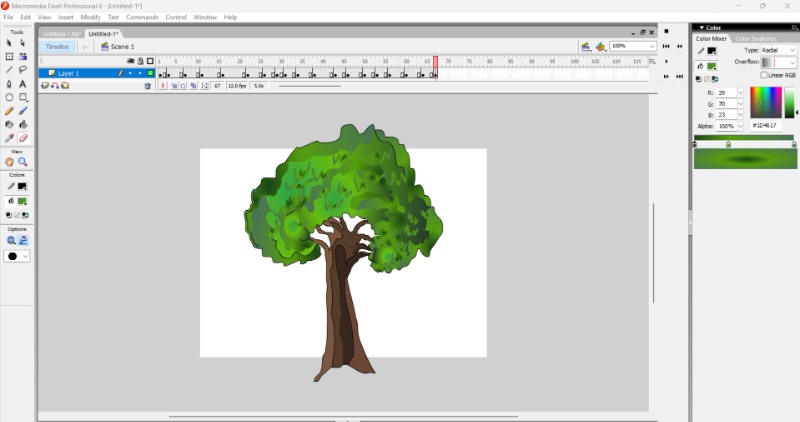Select the Eyedropper tool
800x422 pixels.
(x=10, y=138)
